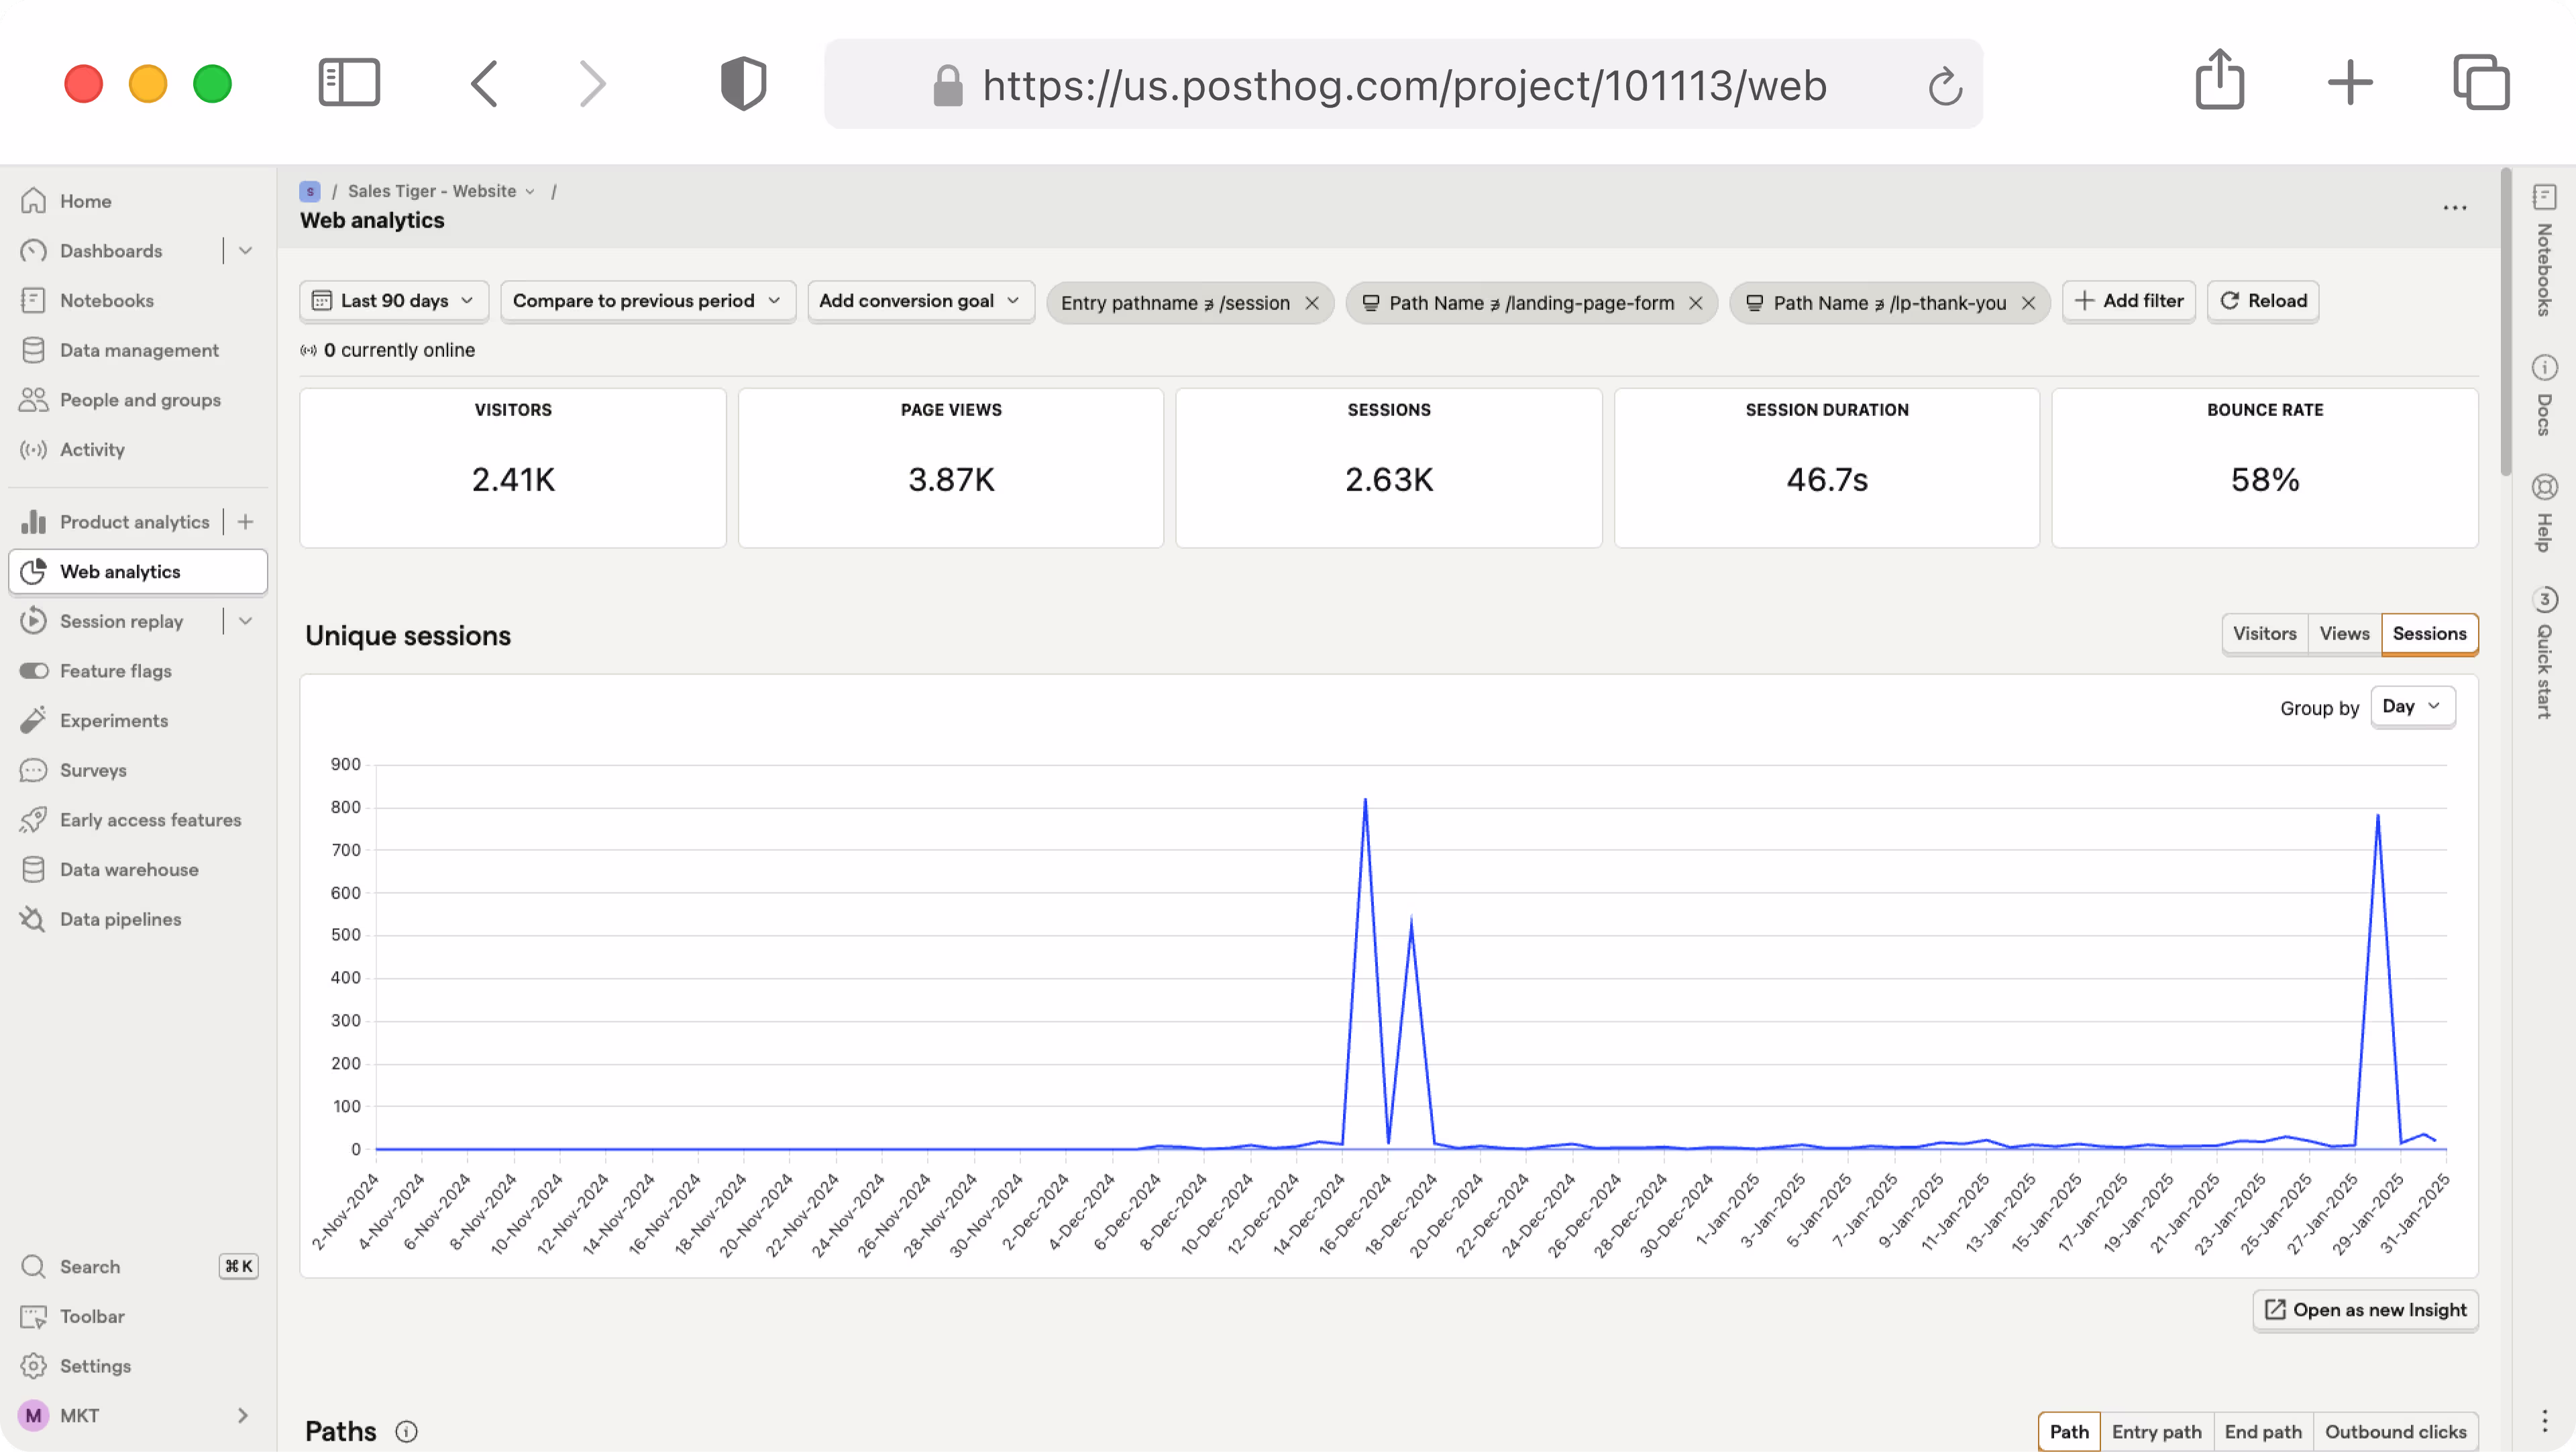Screen dimensions: 2576x1452
Task: Select Web analytics in sidebar
Action: pos(137,572)
